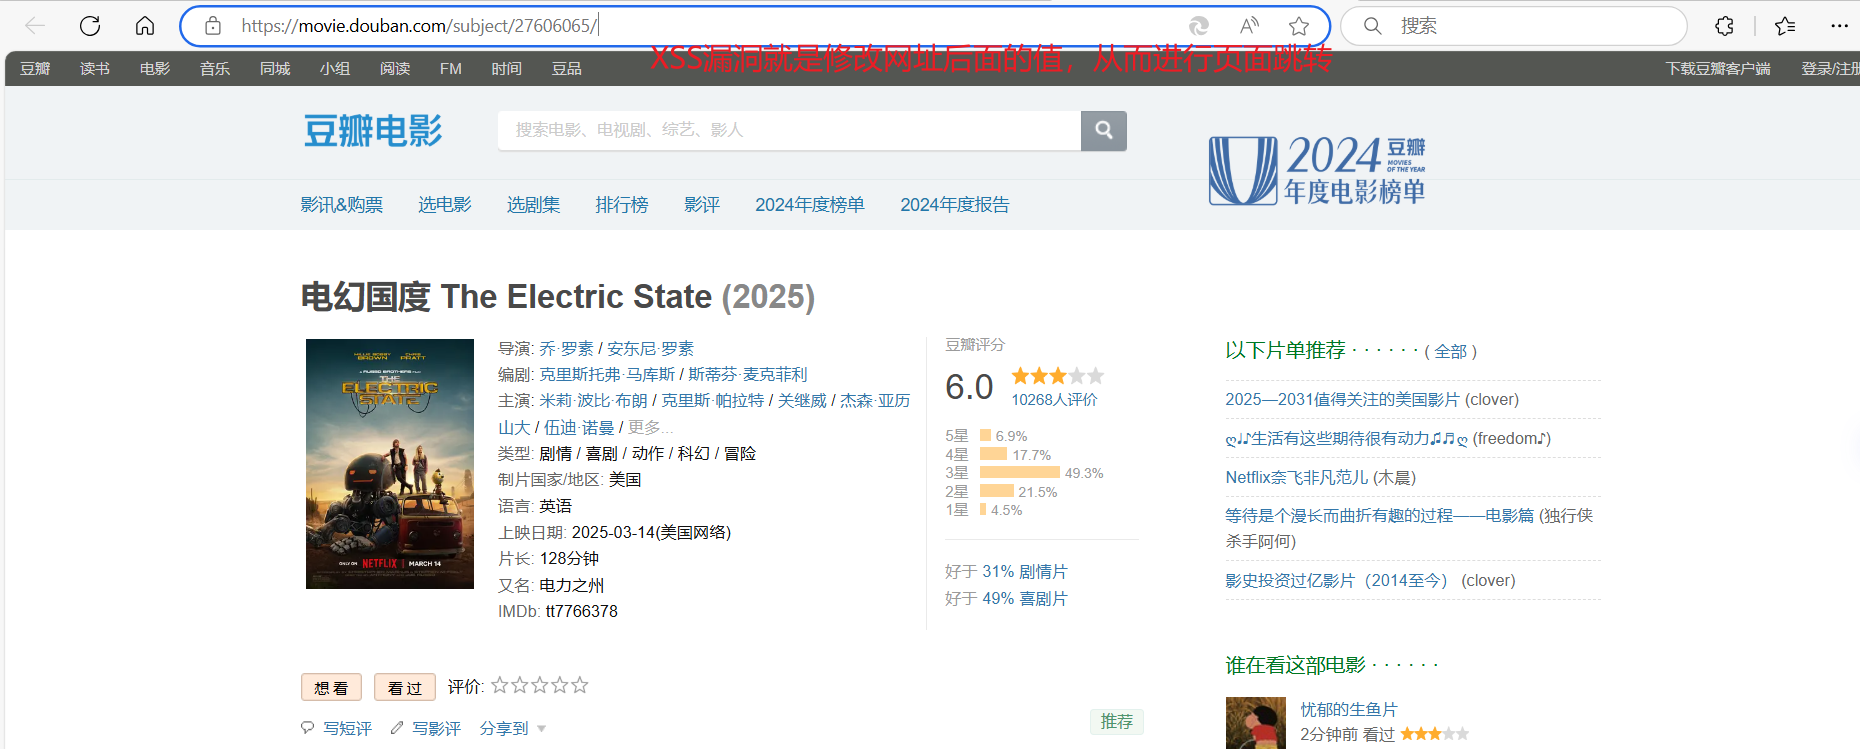The height and width of the screenshot is (749, 1860).
Task: Click the Douban movie search field
Action: (x=789, y=131)
